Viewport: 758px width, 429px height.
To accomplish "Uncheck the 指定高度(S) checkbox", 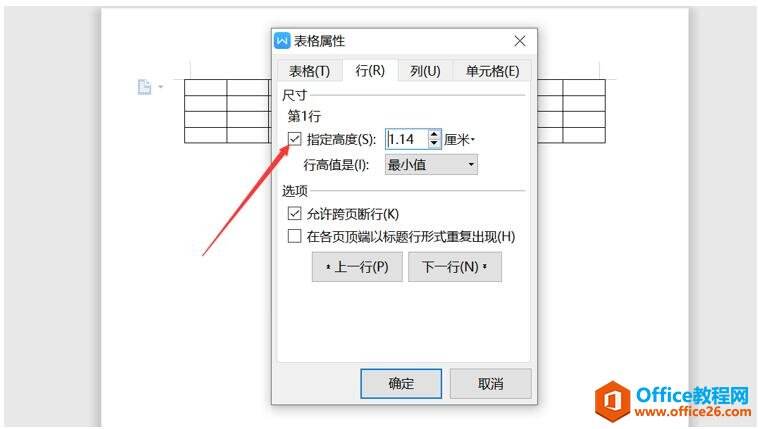I will tap(294, 139).
